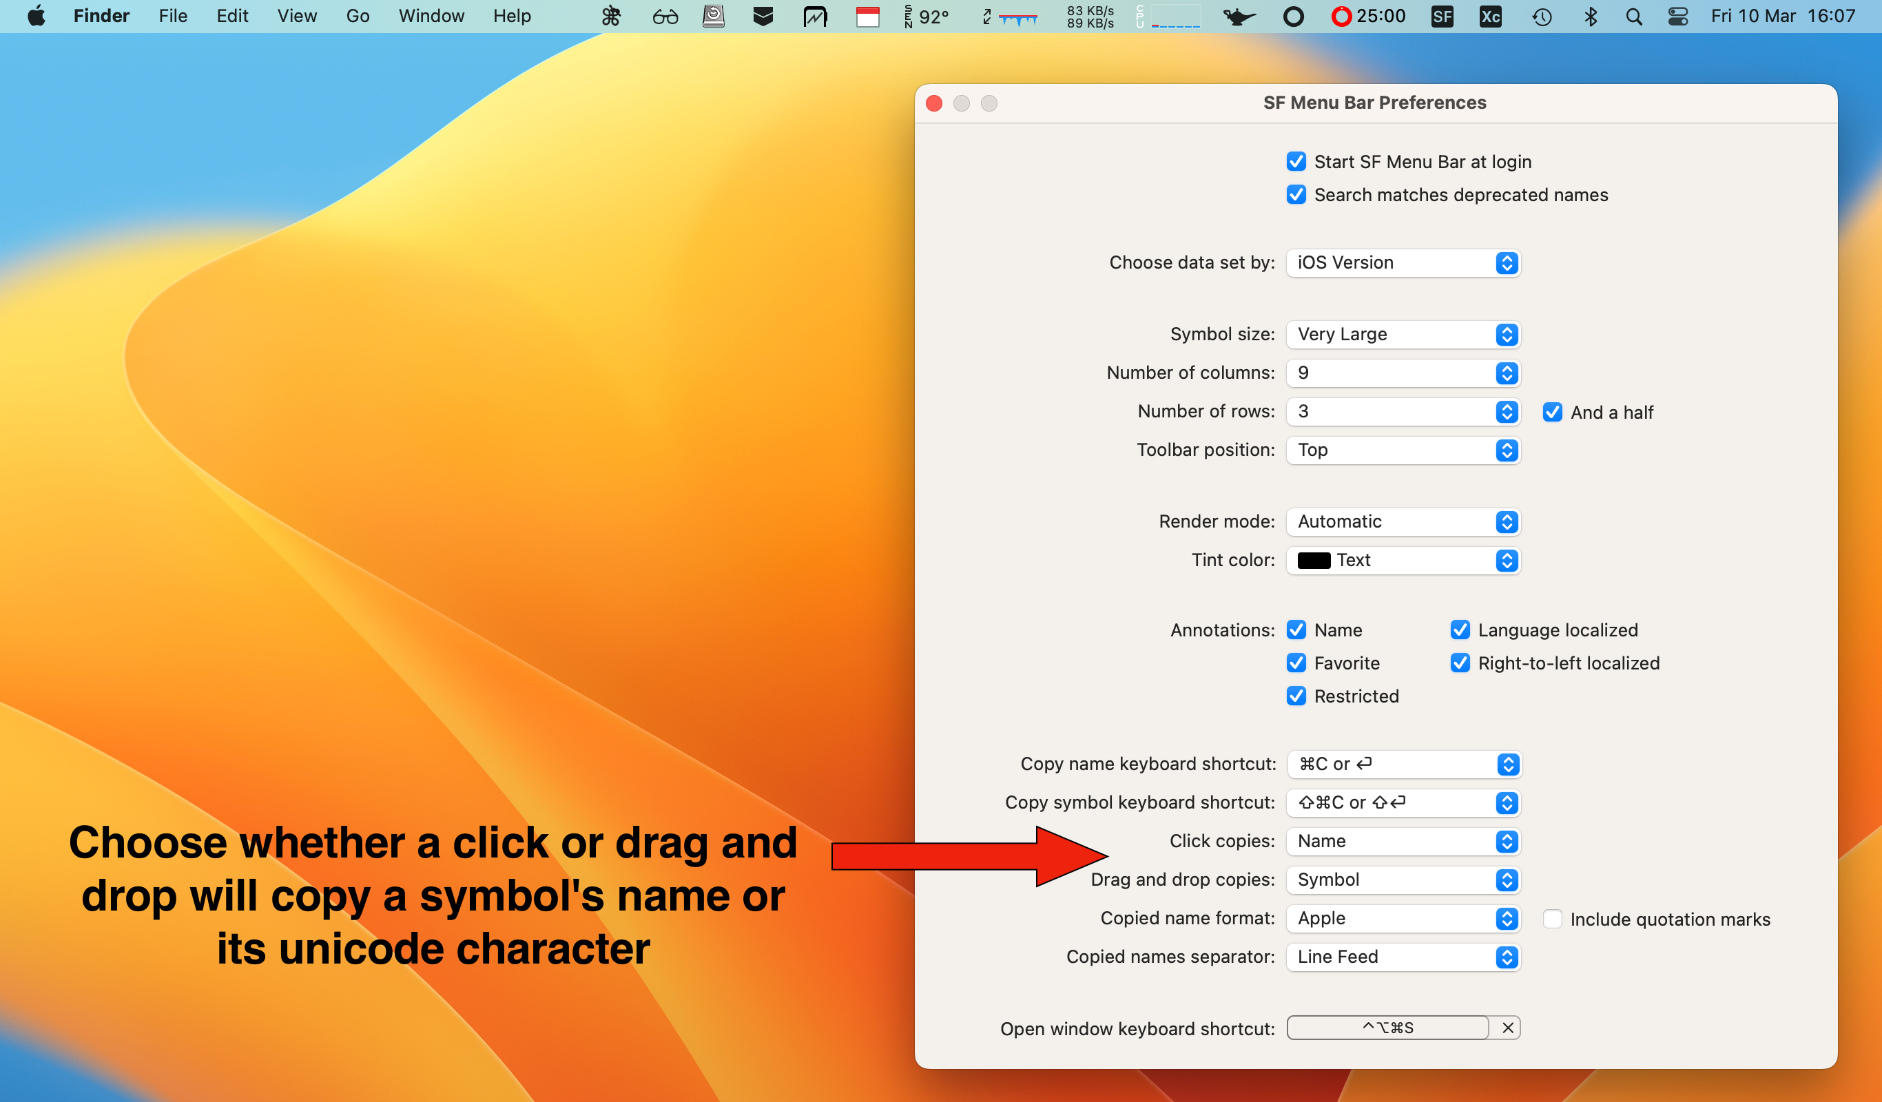Click the open window shortcut recorder field
This screenshot has width=1882, height=1102.
click(1388, 1028)
